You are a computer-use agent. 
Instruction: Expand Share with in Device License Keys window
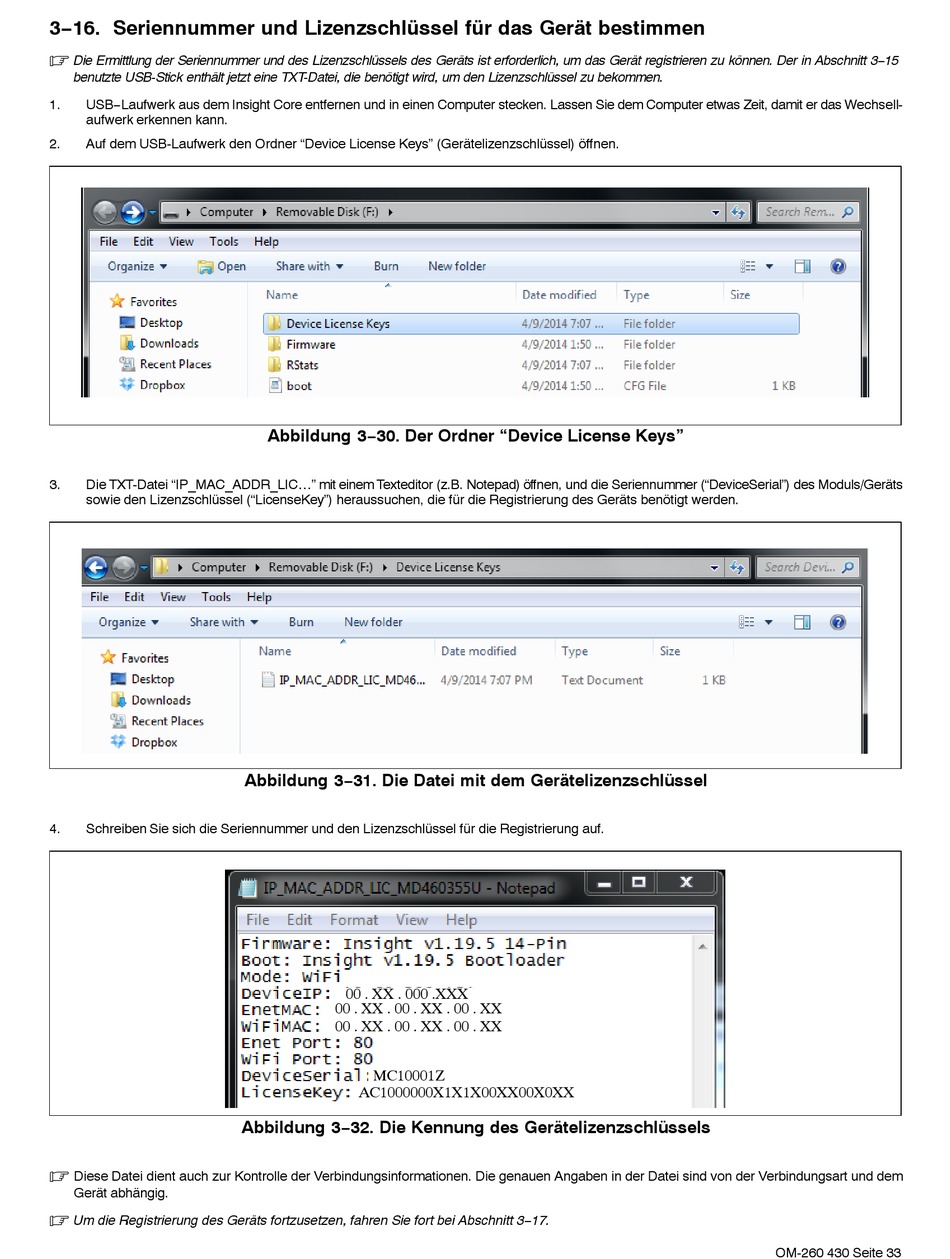tap(224, 622)
